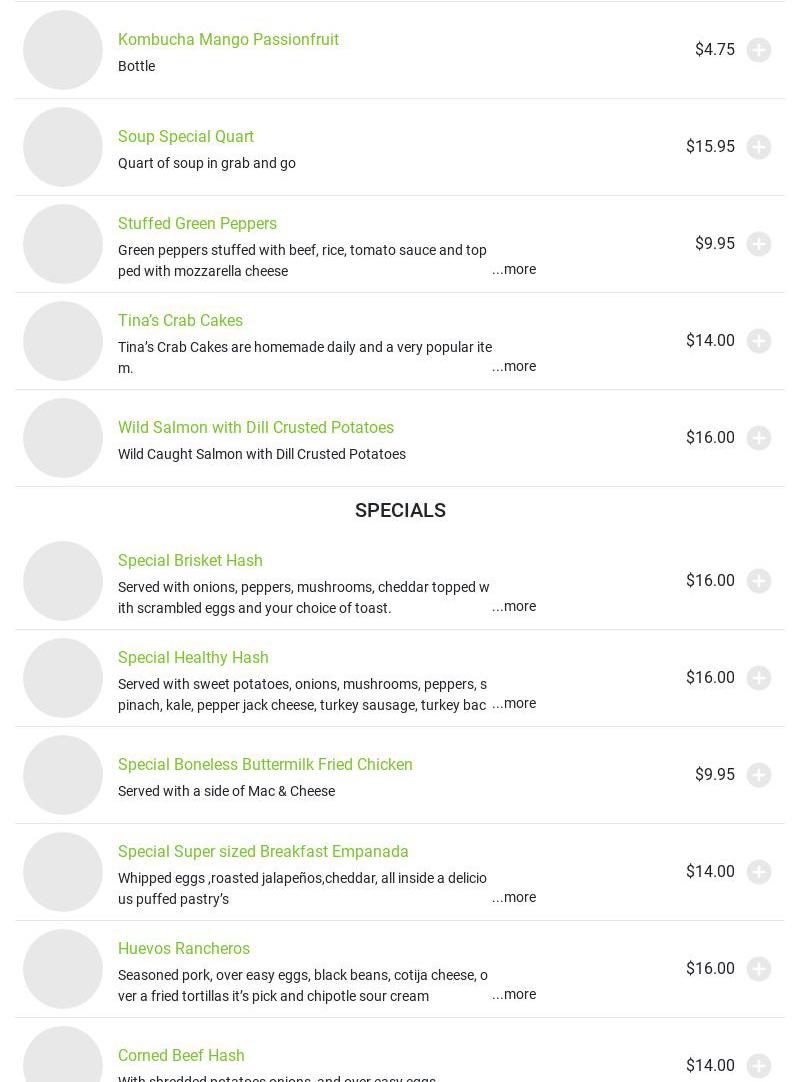800x1082 pixels.
Task: Add Soup Special Quart using plus icon
Action: click(x=759, y=147)
